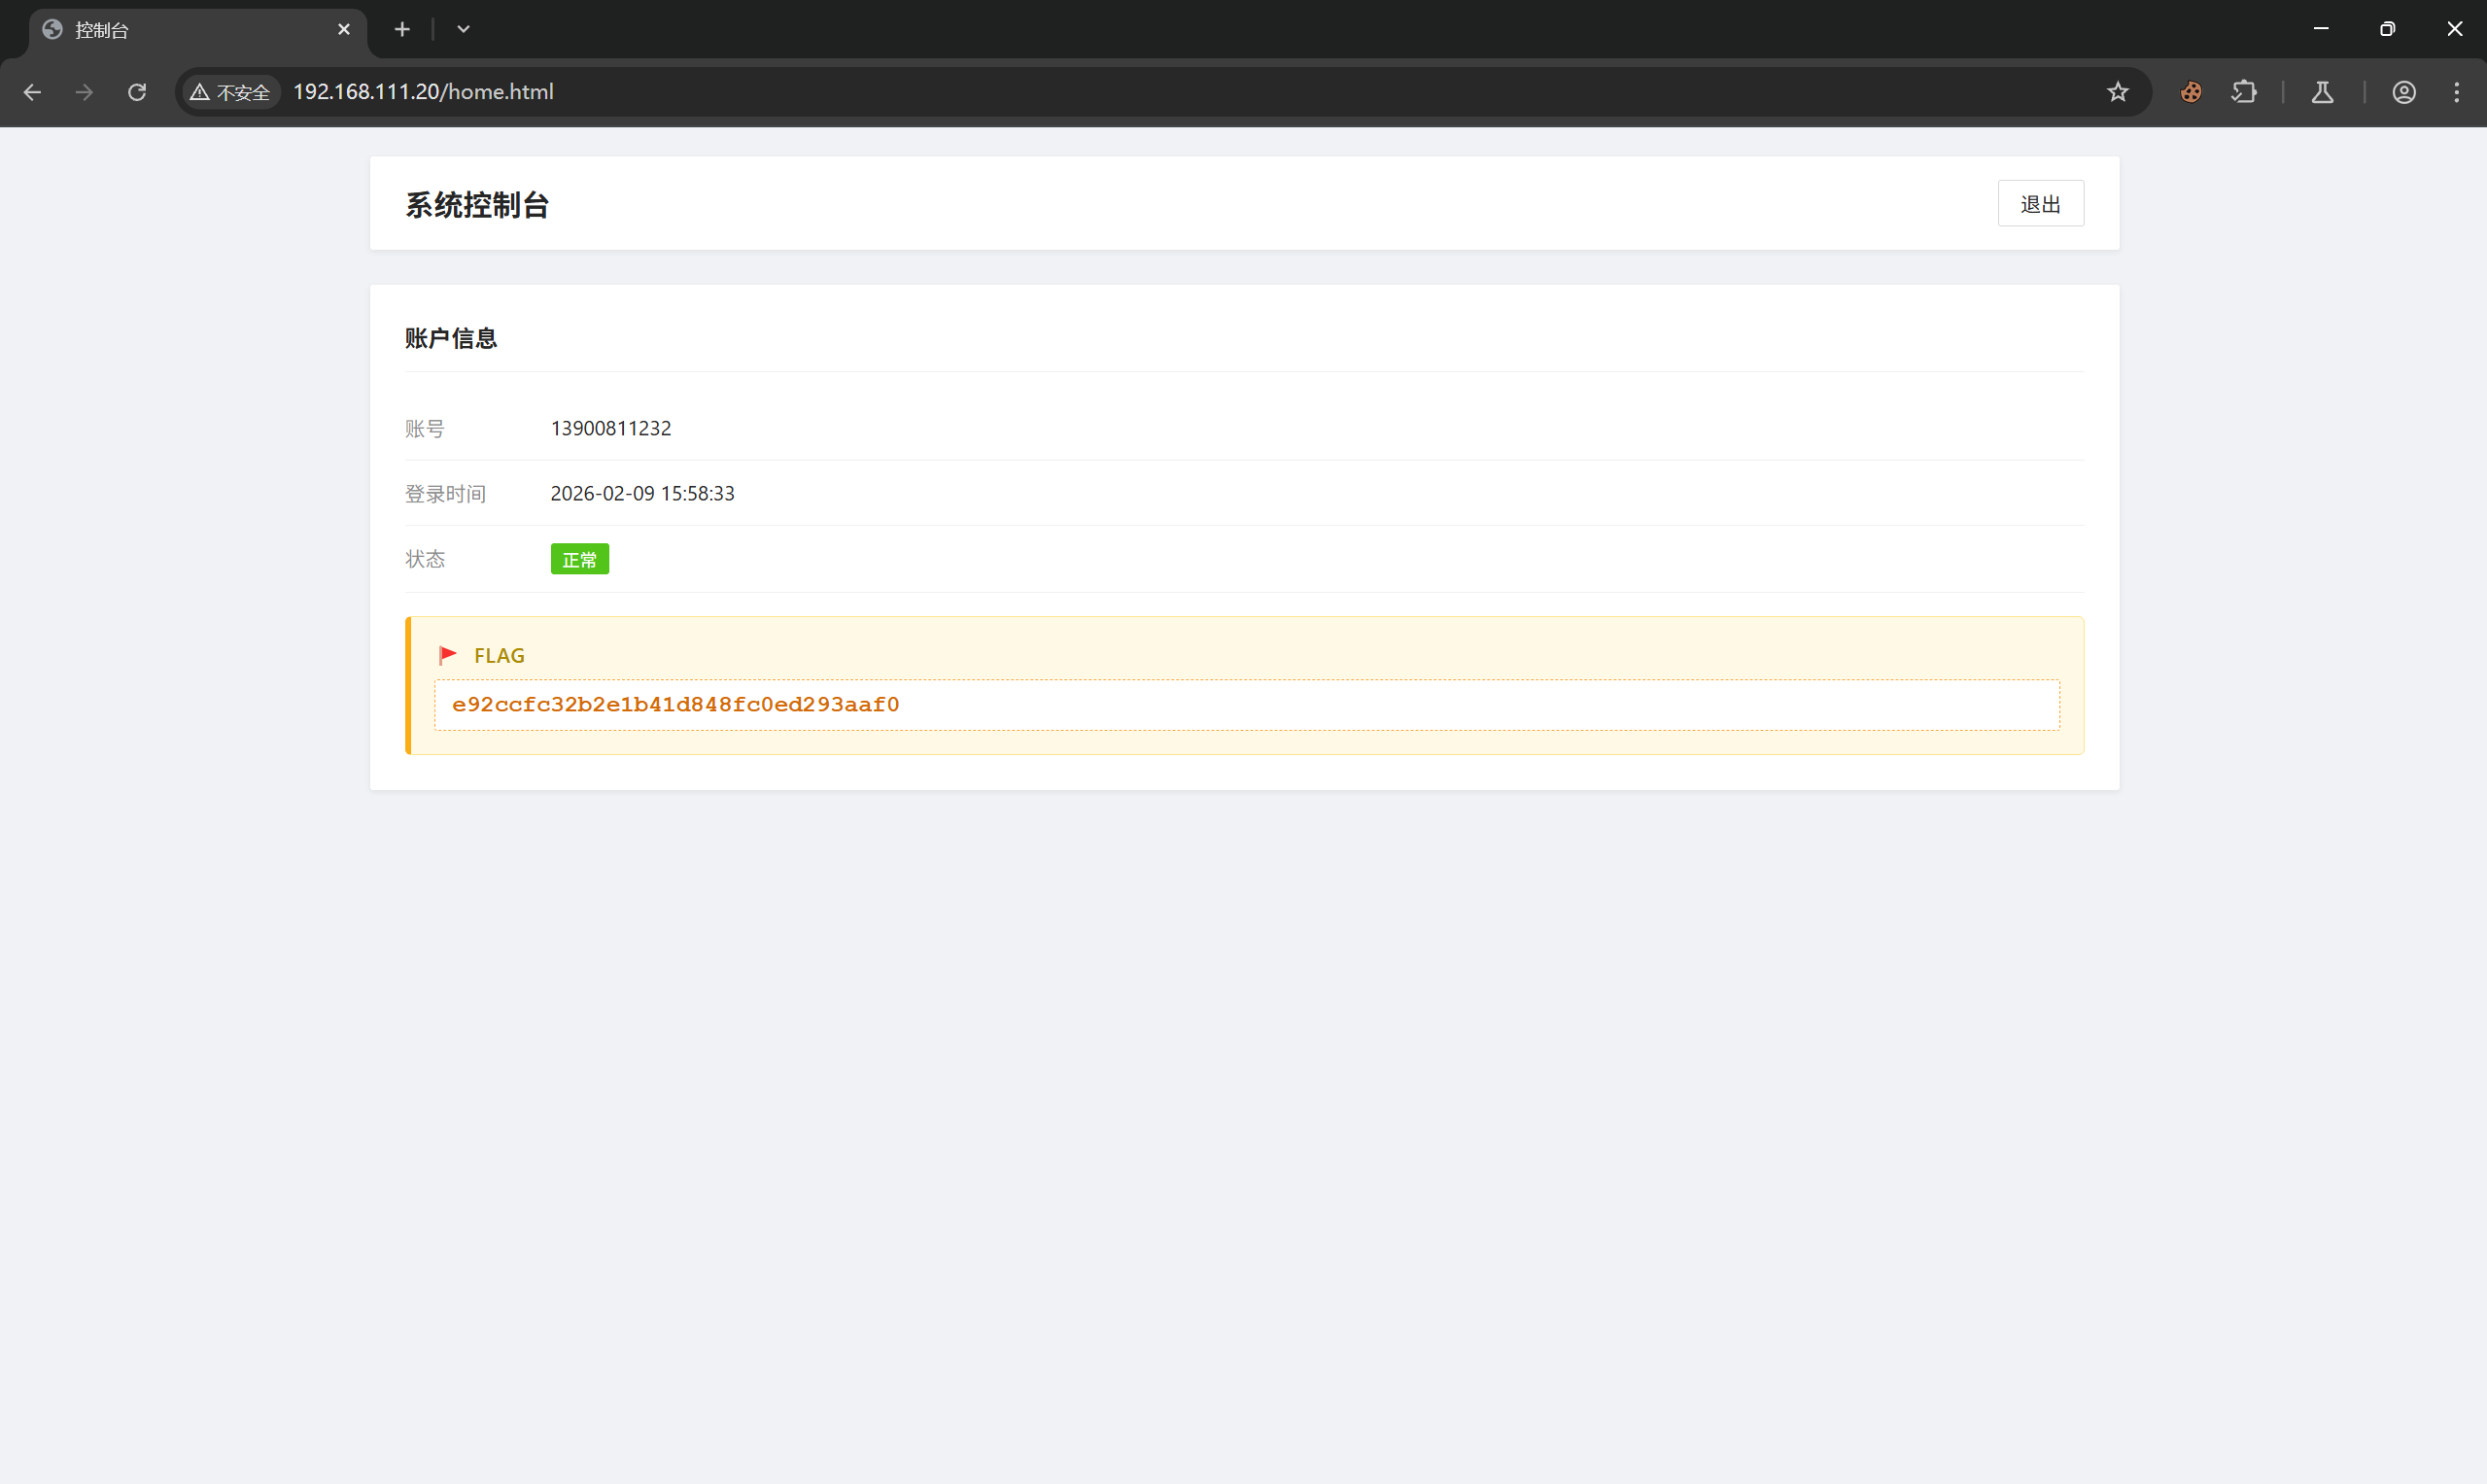Click the FLAG hash value box
The width and height of the screenshot is (2487, 1484).
tap(1246, 705)
